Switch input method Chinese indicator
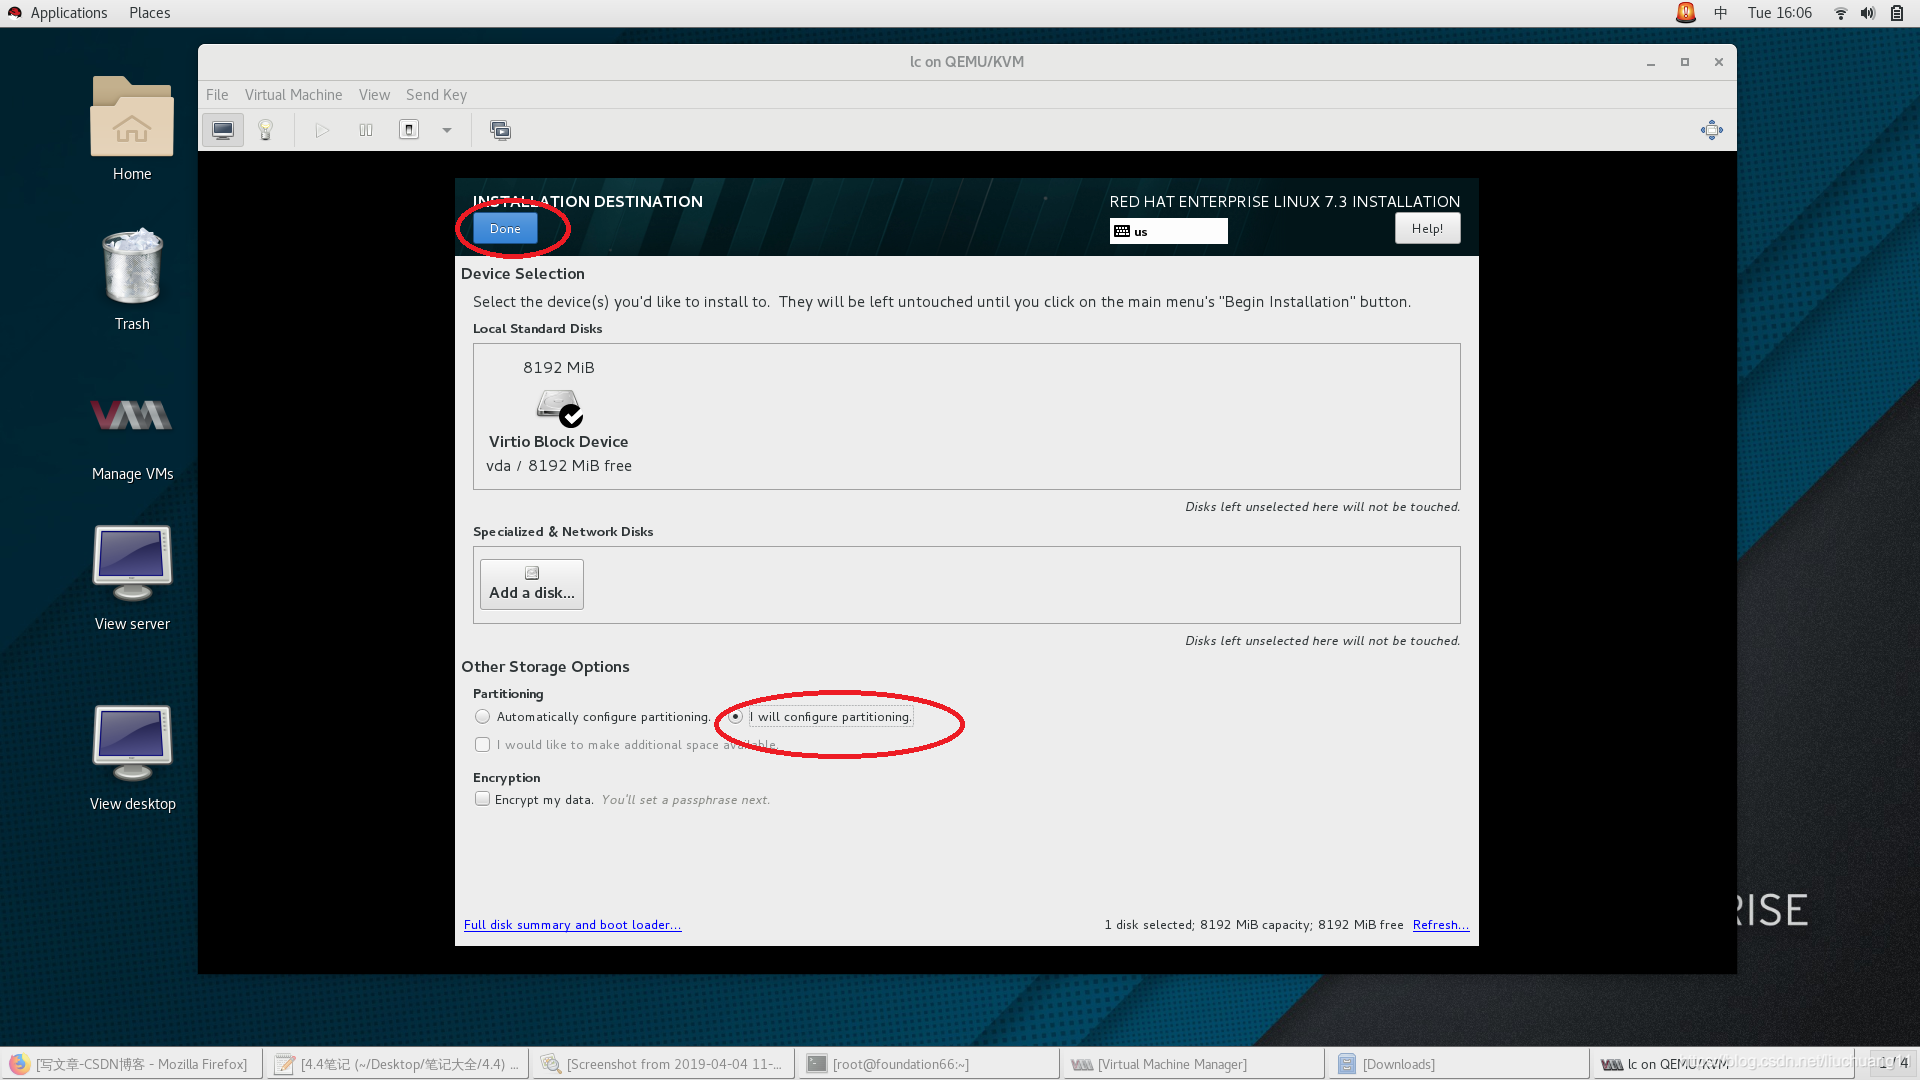 [1721, 13]
